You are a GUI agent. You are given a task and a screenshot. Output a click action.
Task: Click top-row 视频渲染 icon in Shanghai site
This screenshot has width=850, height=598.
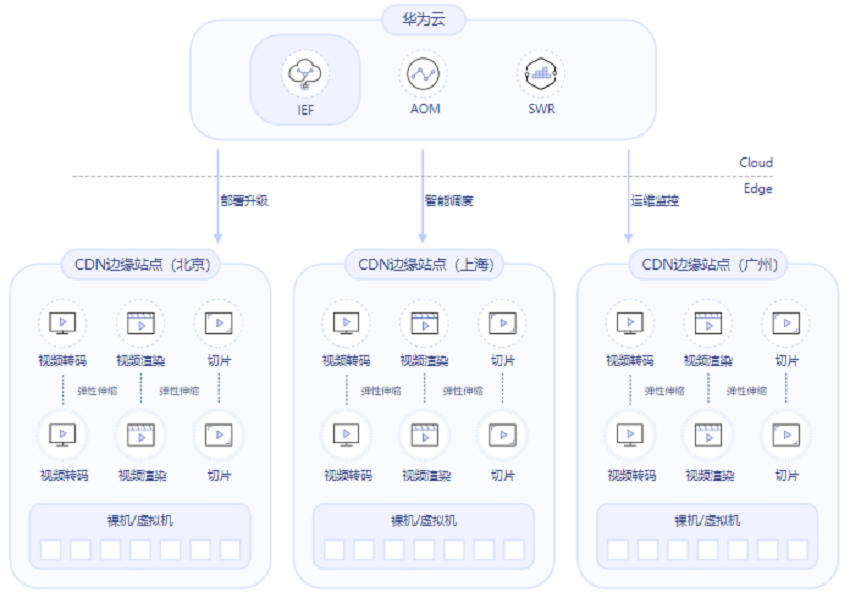point(424,323)
